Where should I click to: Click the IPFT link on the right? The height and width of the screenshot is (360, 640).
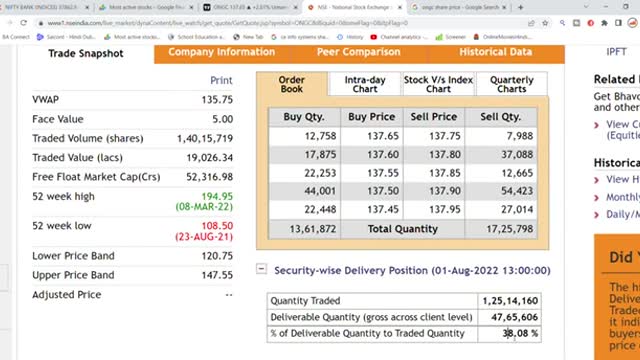coord(616,52)
